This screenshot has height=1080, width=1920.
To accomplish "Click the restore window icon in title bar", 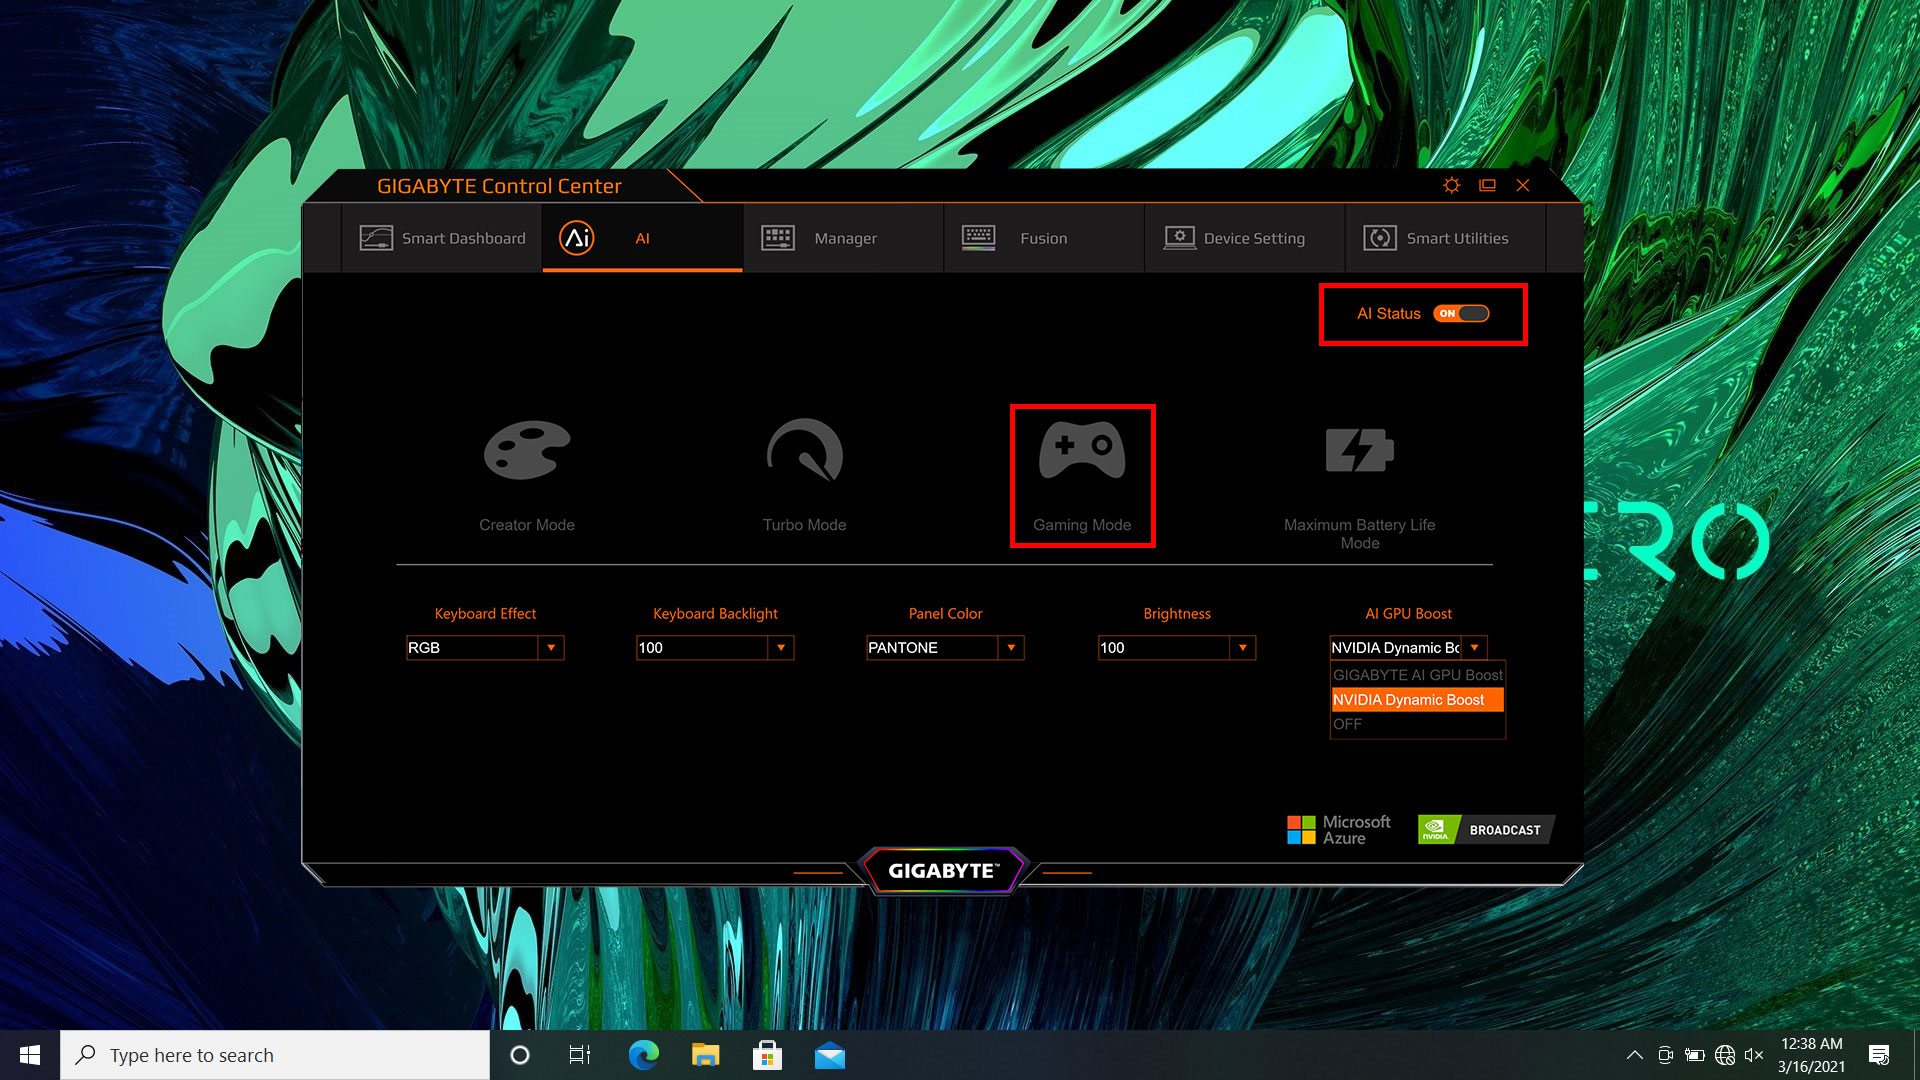I will (1488, 185).
